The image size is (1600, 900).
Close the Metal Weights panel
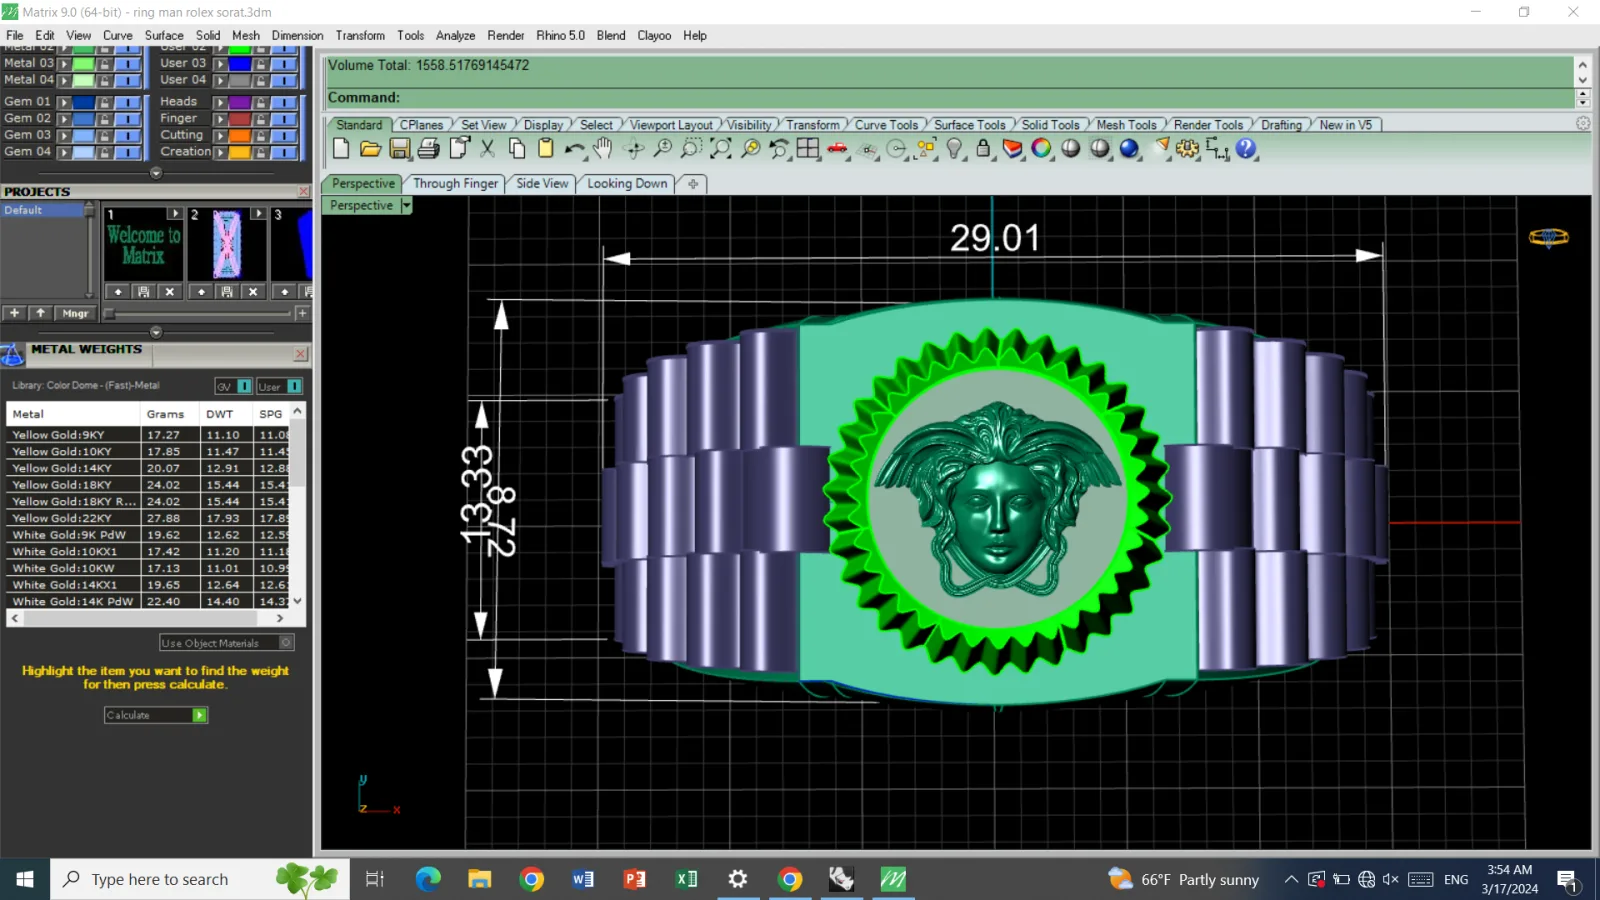[x=300, y=354]
